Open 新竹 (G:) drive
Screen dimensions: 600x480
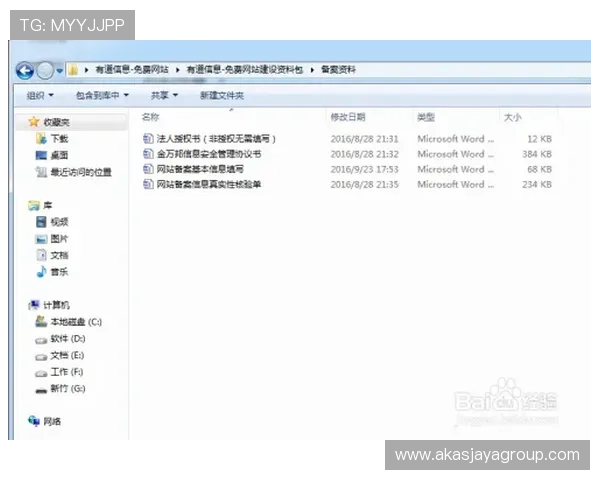pyautogui.click(x=68, y=389)
